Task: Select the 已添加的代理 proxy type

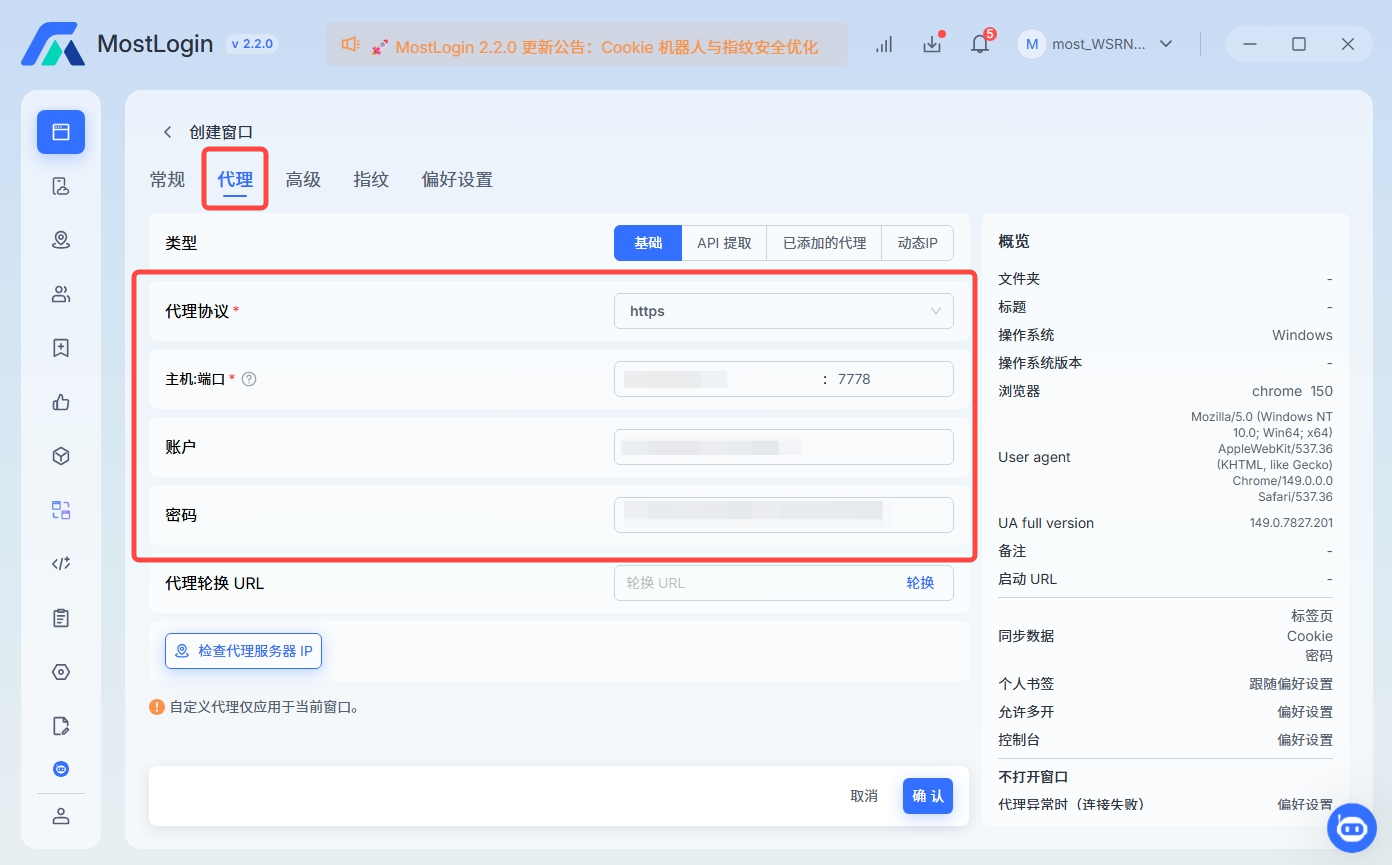Action: [x=824, y=243]
